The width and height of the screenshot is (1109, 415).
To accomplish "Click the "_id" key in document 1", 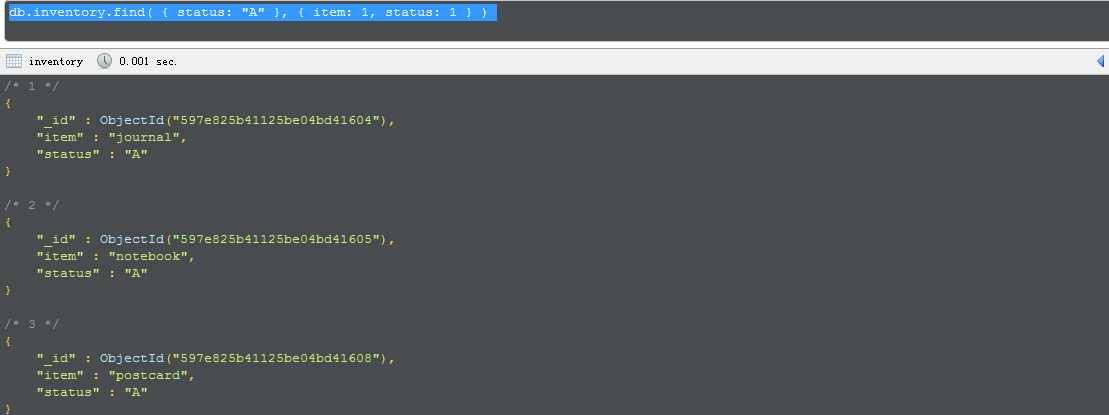I will [56, 120].
